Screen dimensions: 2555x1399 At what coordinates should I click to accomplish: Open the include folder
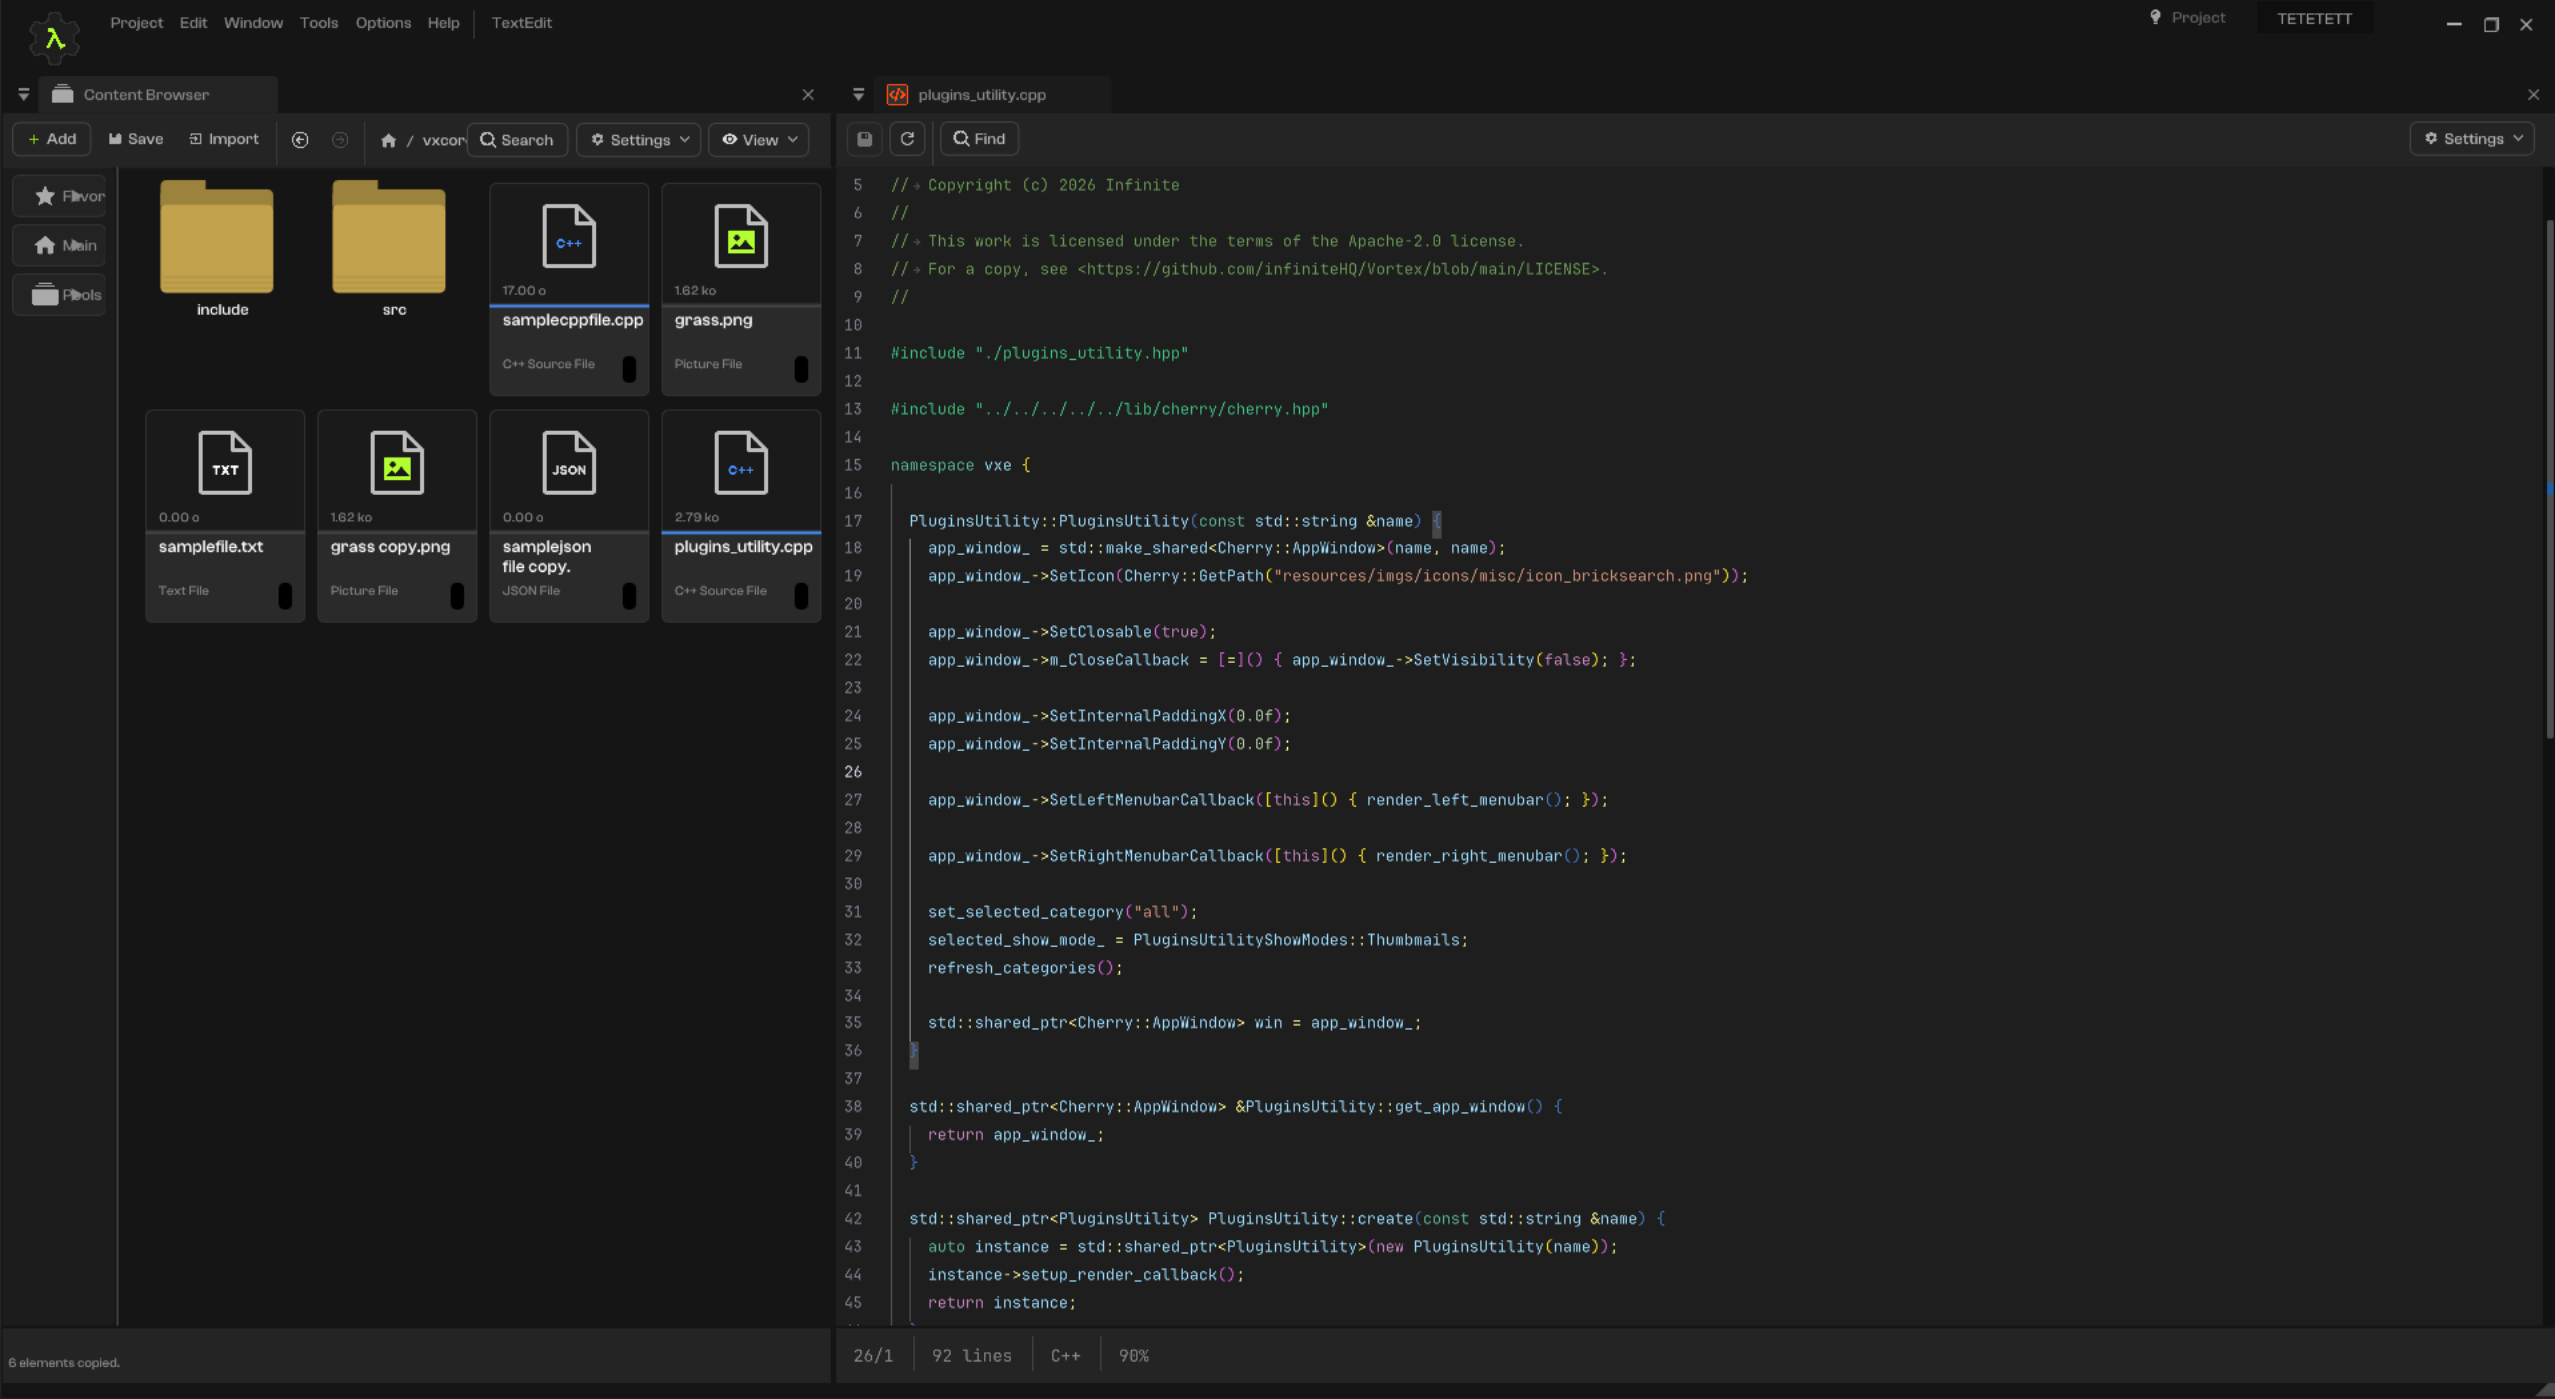tap(217, 238)
